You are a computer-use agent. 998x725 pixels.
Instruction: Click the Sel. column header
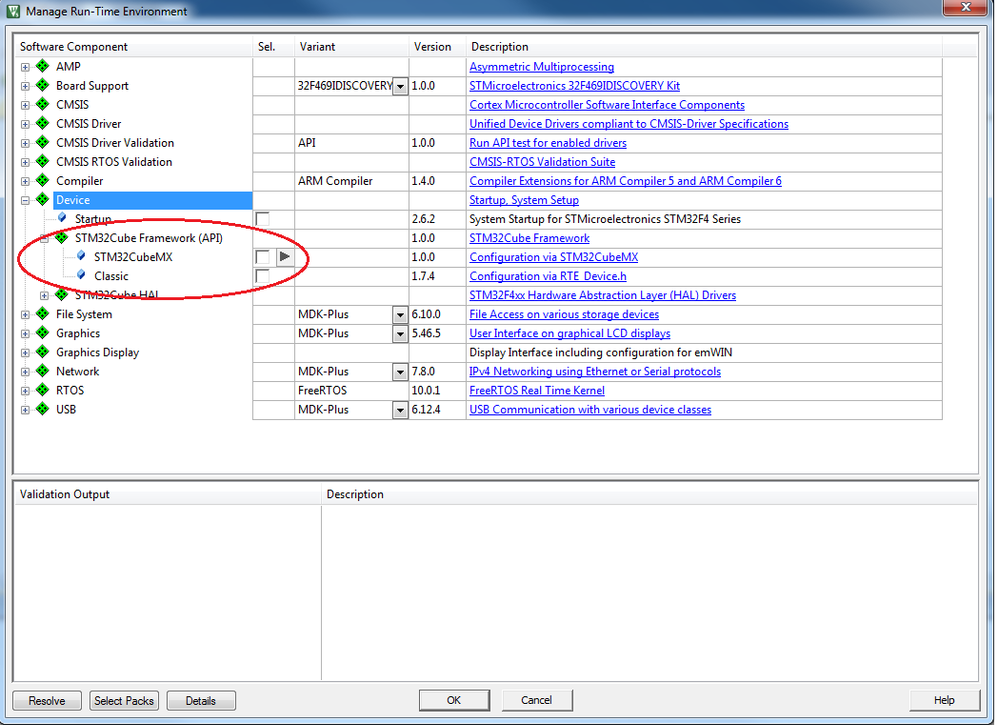(x=274, y=46)
